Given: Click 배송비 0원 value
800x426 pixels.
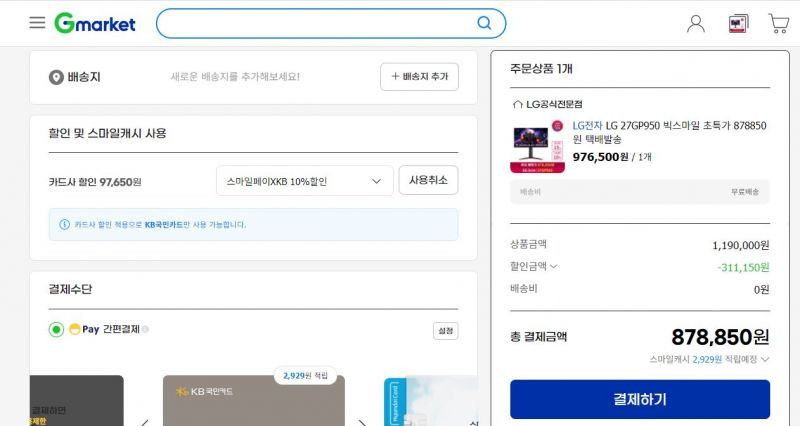Looking at the screenshot, I should point(761,290).
